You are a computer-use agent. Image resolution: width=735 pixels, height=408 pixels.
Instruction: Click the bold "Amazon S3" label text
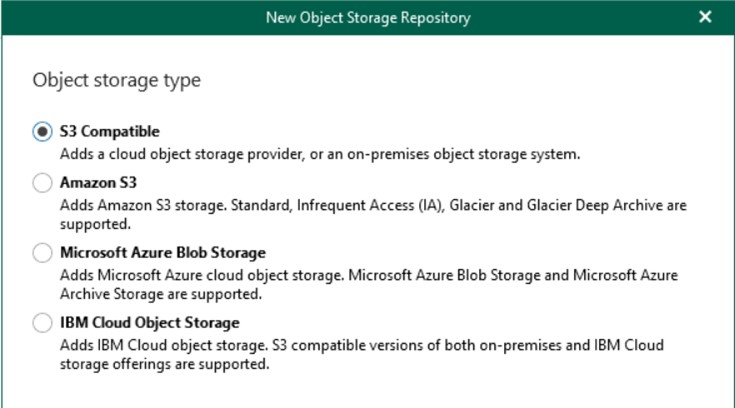(x=98, y=182)
